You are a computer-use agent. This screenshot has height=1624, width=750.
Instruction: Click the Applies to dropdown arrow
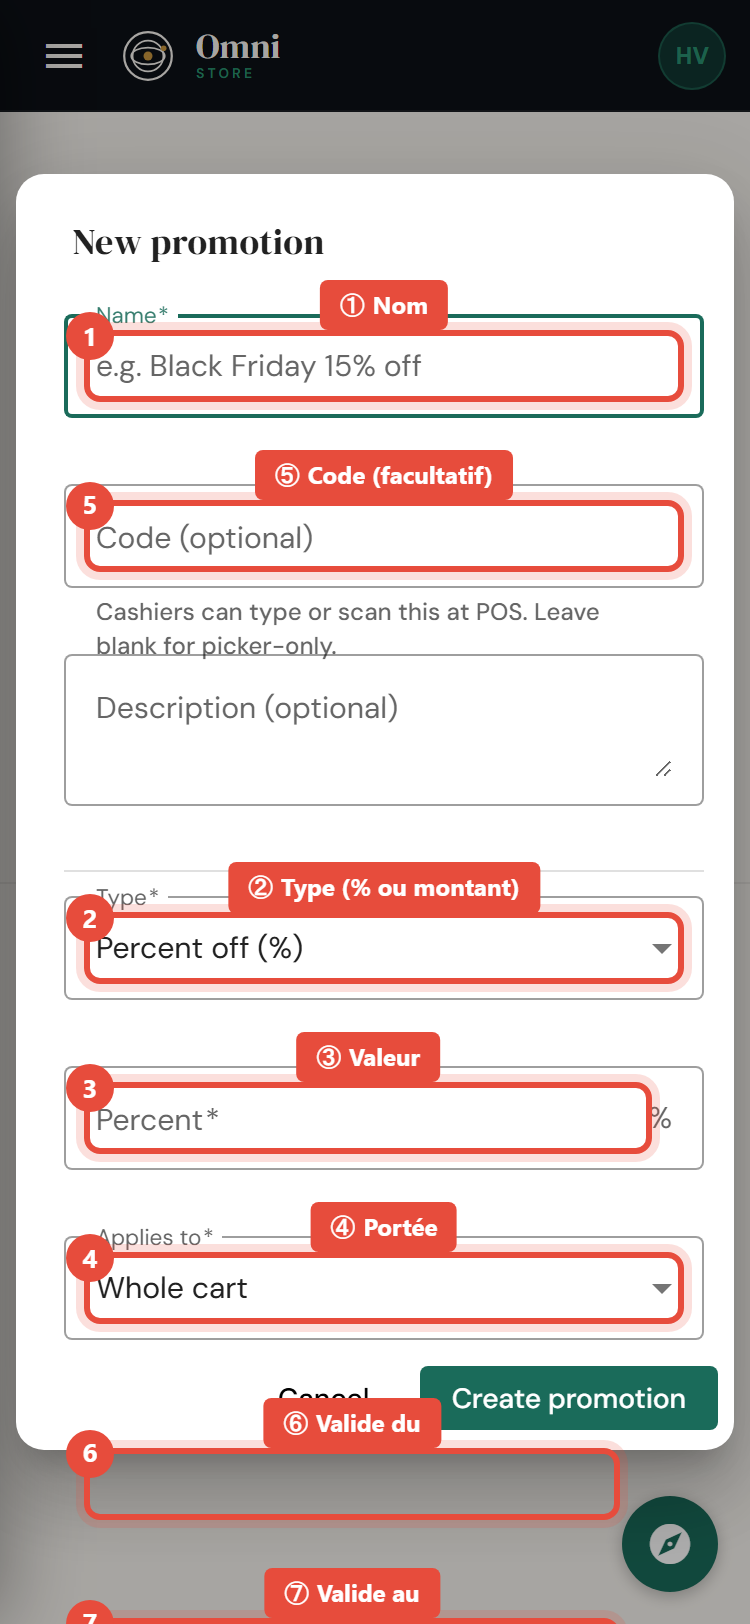pyautogui.click(x=661, y=1288)
